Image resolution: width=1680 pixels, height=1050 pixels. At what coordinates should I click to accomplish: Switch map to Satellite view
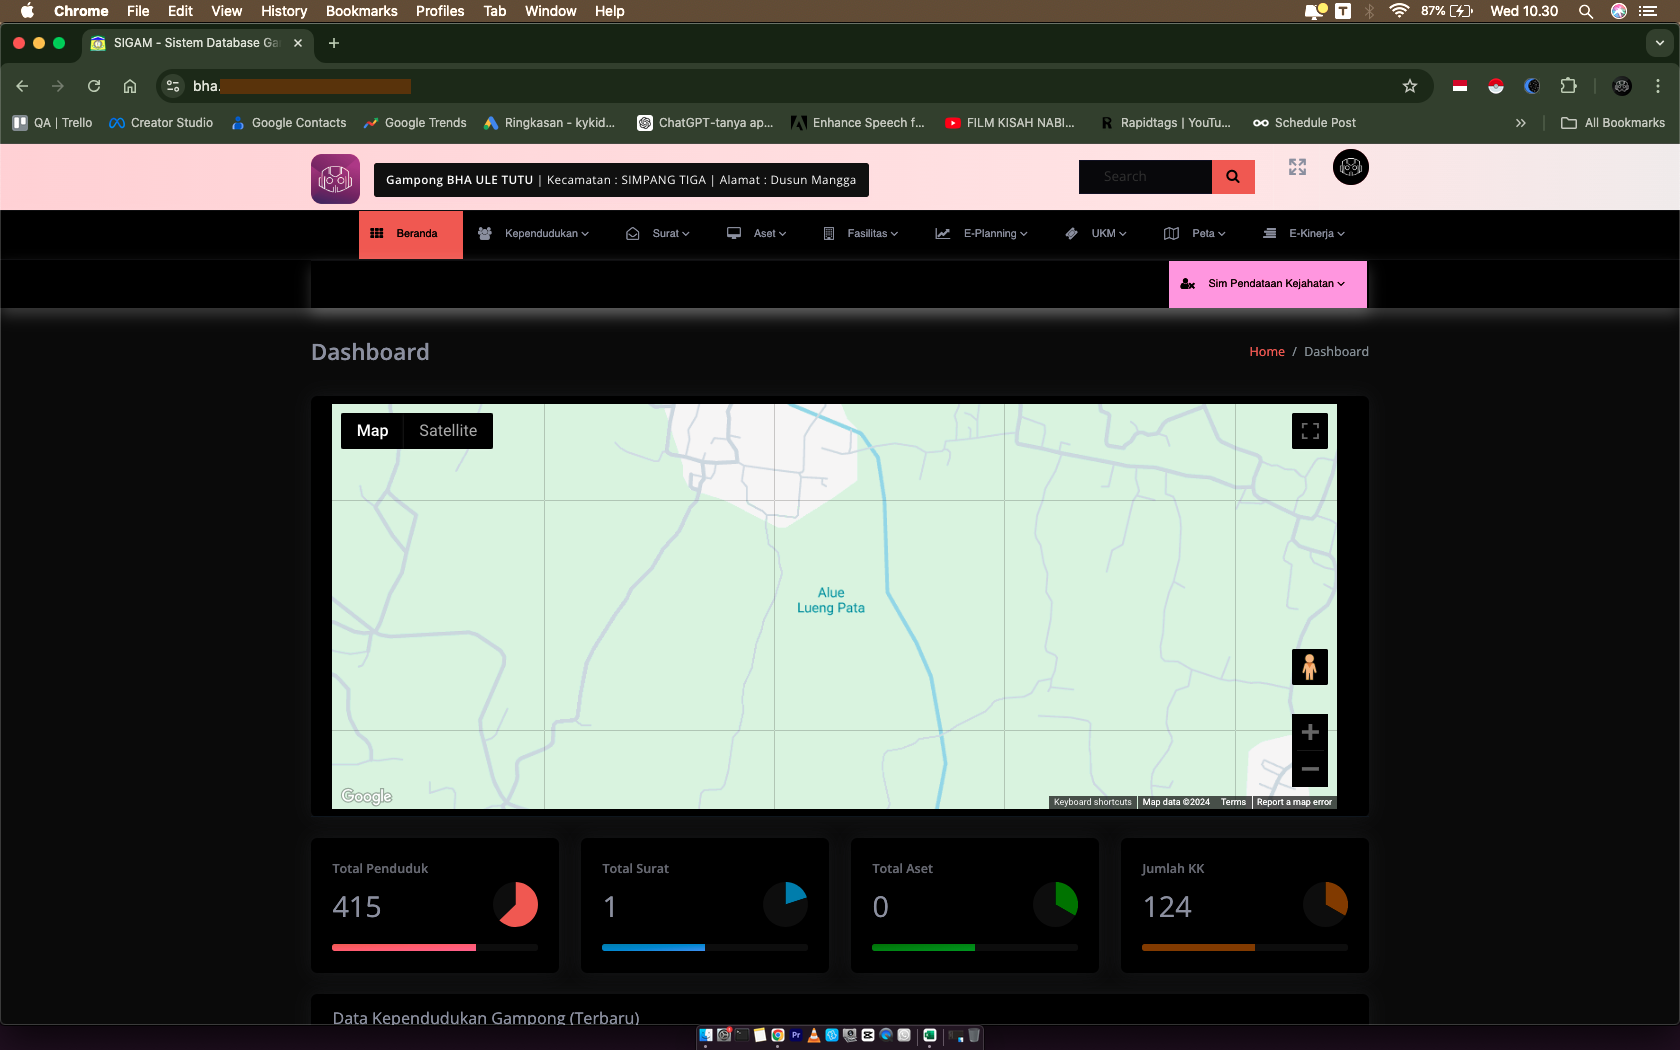click(447, 431)
